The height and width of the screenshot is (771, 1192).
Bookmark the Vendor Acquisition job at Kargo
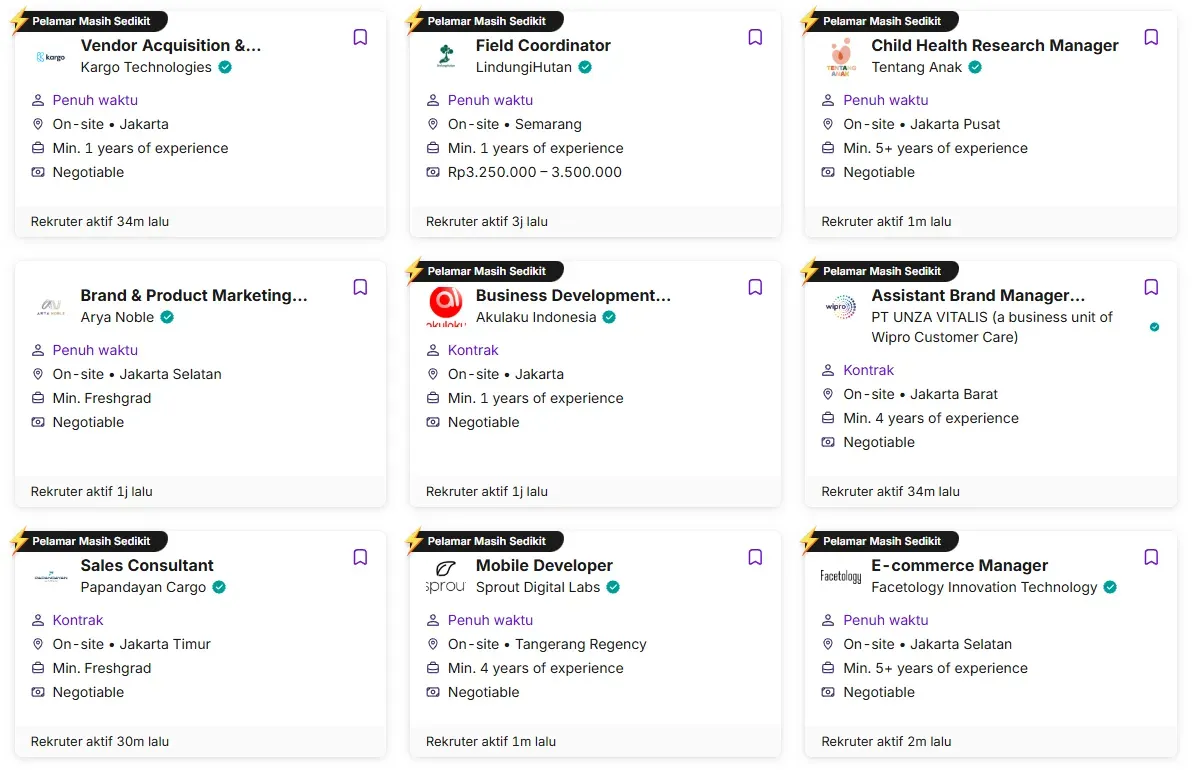(x=360, y=37)
